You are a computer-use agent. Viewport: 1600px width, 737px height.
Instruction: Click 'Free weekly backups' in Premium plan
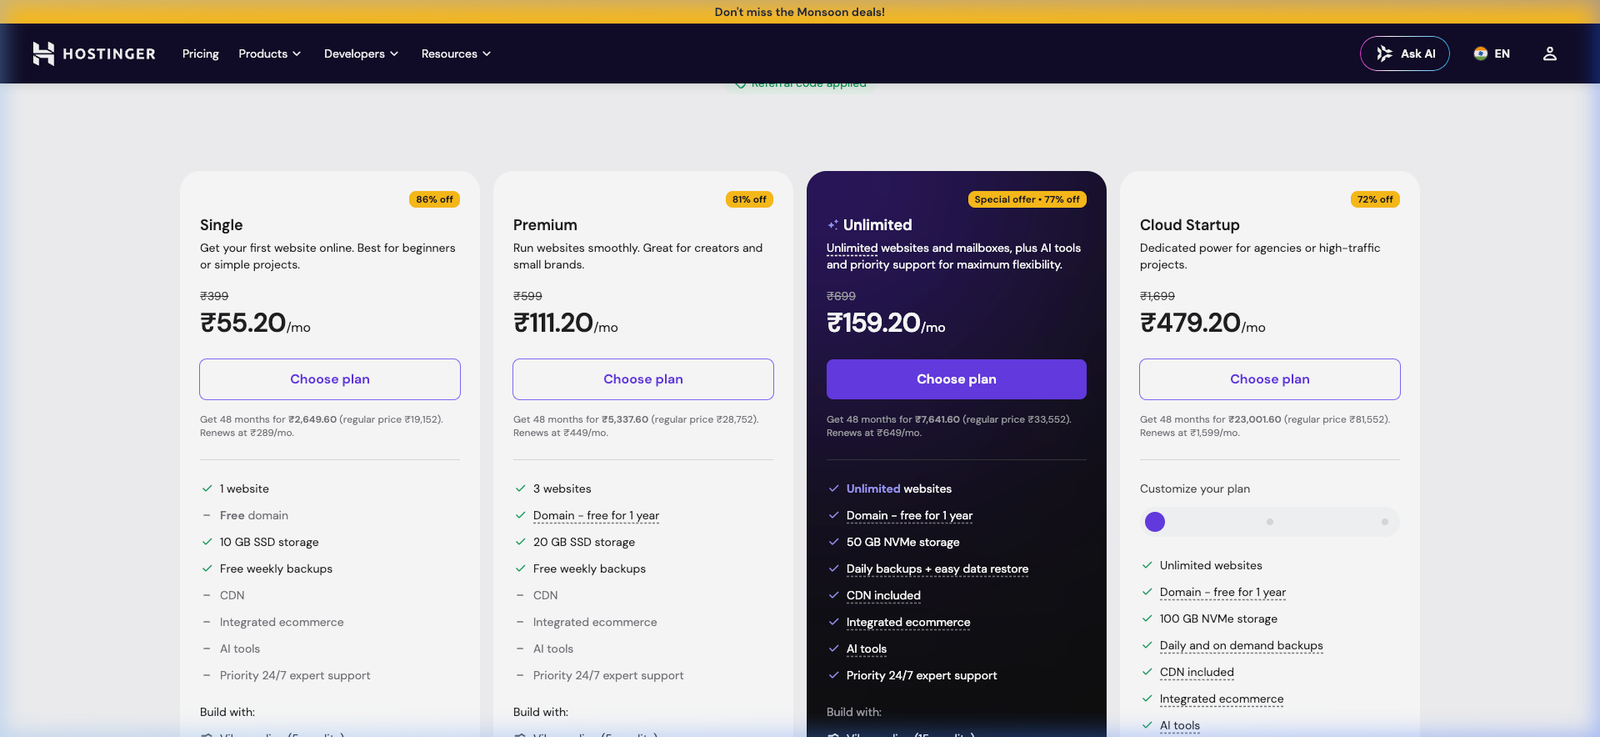coord(589,569)
